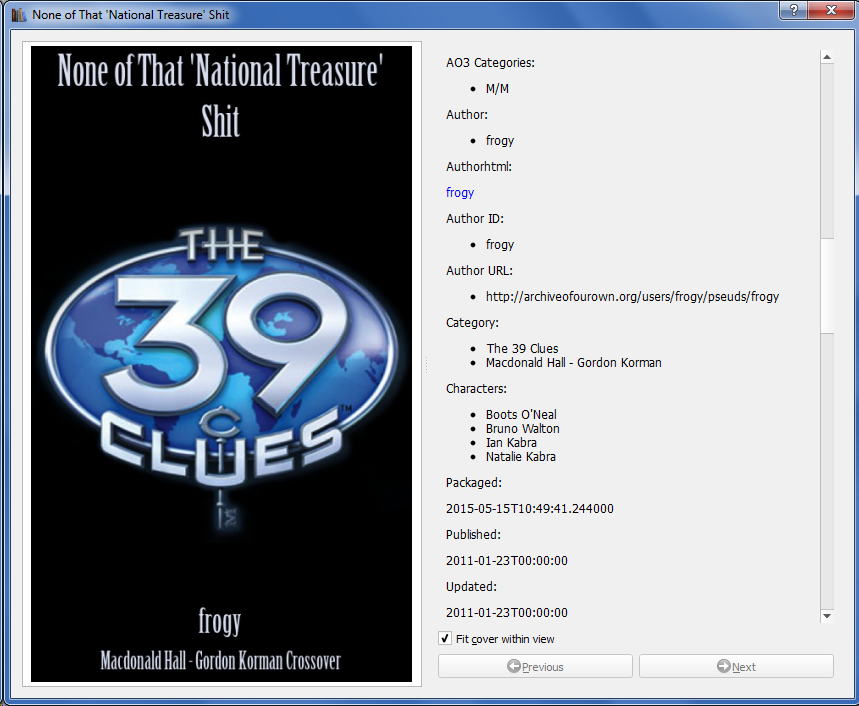
Task: Click character 'Bruno Walton'
Action: [523, 429]
